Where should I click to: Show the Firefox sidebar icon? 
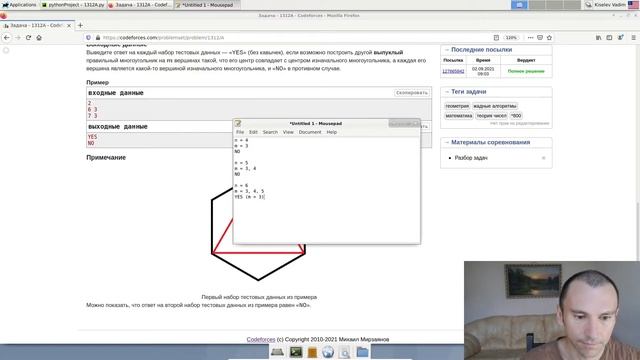(609, 38)
